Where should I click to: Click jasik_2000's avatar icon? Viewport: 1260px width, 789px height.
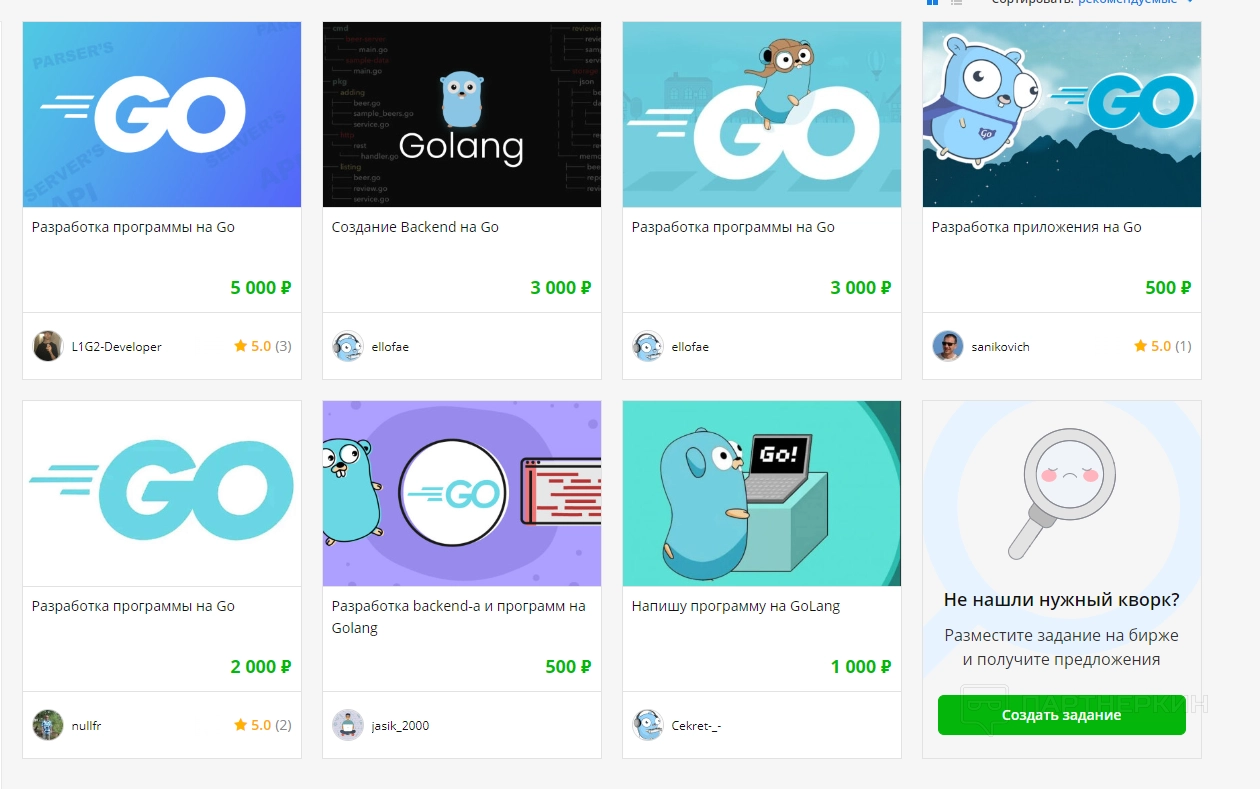coord(348,725)
